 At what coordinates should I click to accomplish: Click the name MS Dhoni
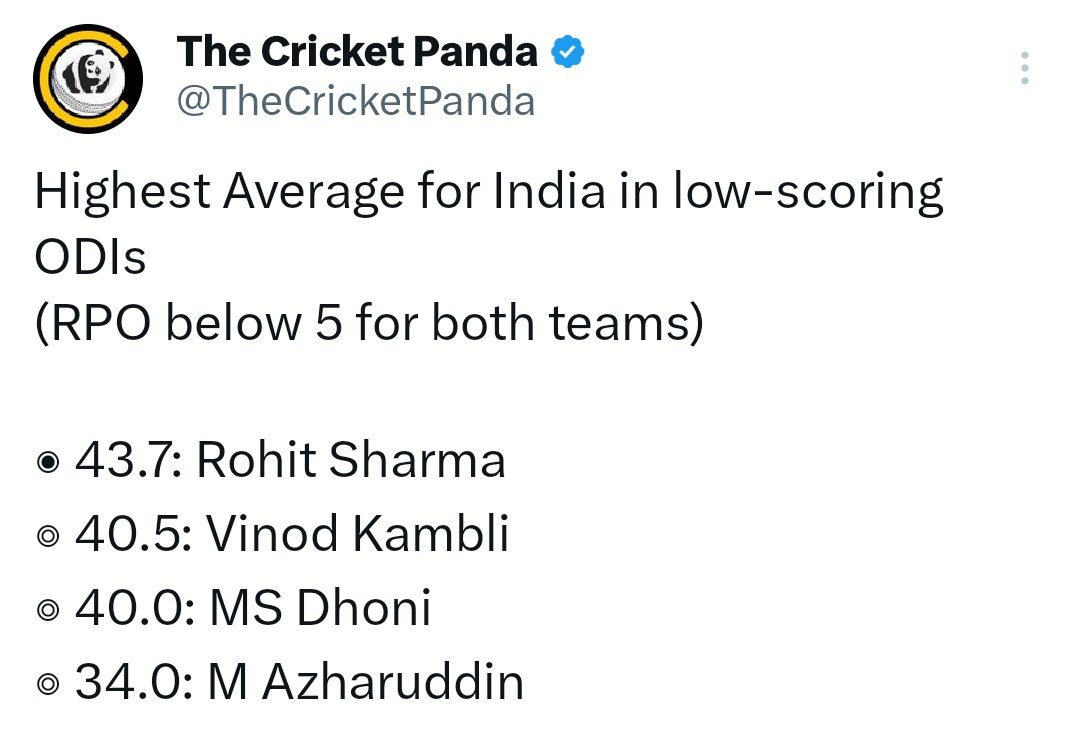(x=320, y=608)
